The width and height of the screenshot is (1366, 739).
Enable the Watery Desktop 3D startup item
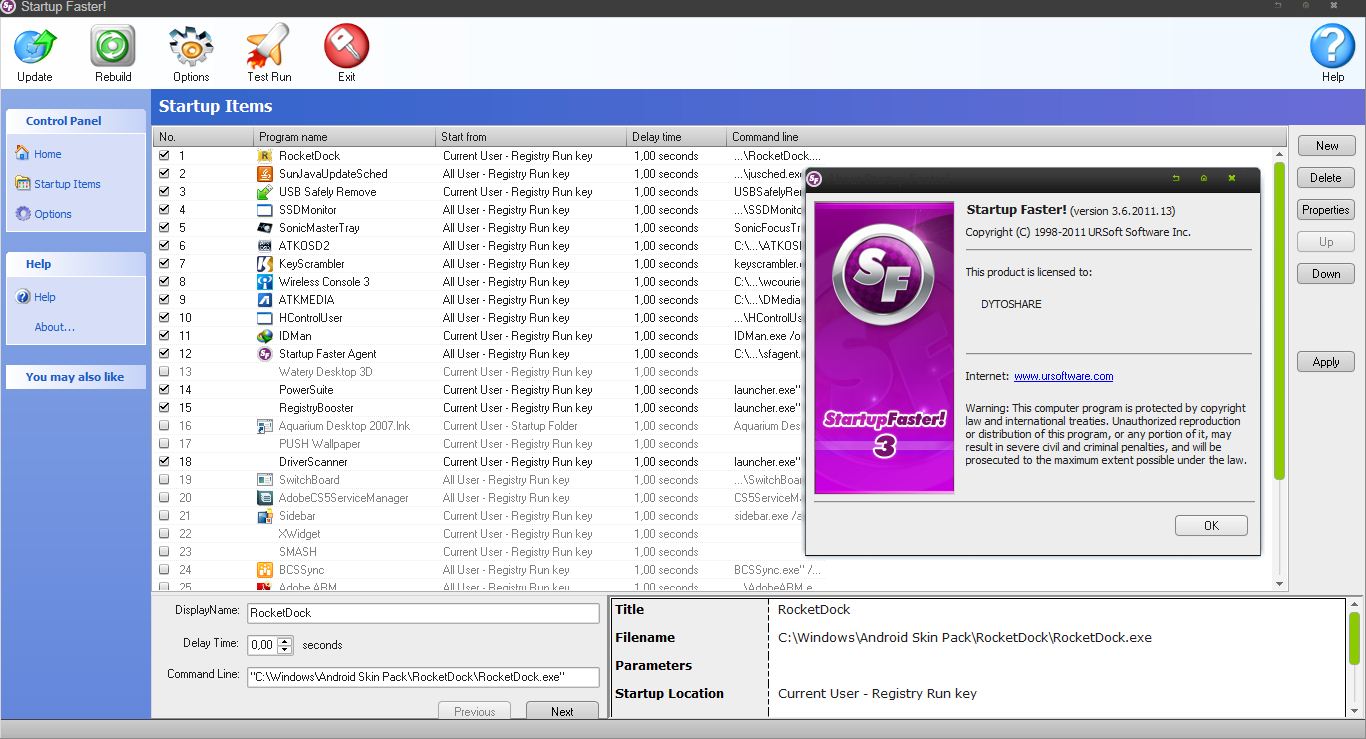164,372
